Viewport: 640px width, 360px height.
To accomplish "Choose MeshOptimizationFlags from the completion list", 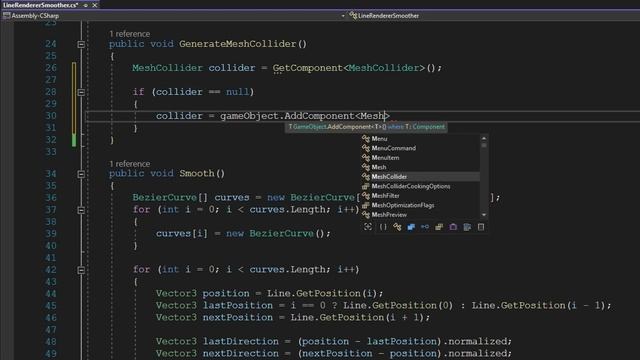I will [x=420, y=205].
